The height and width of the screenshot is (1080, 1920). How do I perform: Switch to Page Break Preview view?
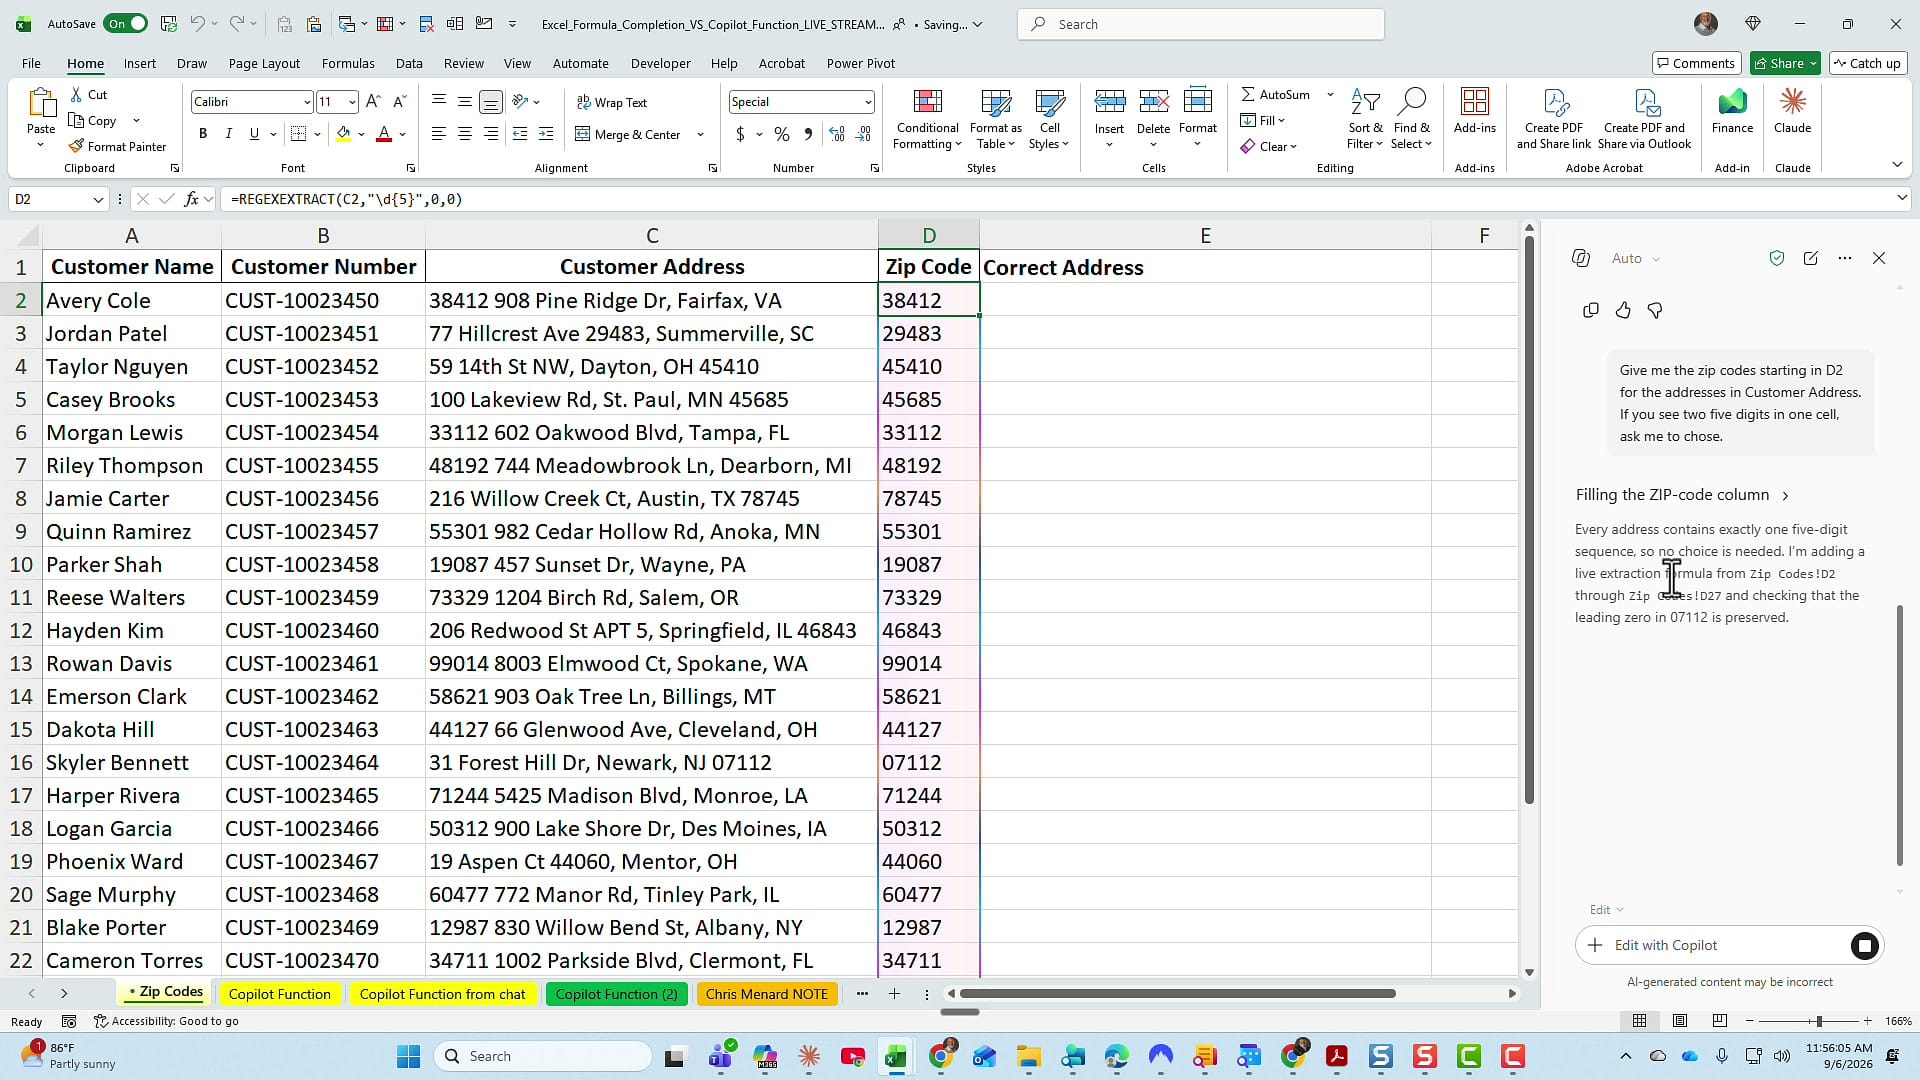tap(1719, 1021)
